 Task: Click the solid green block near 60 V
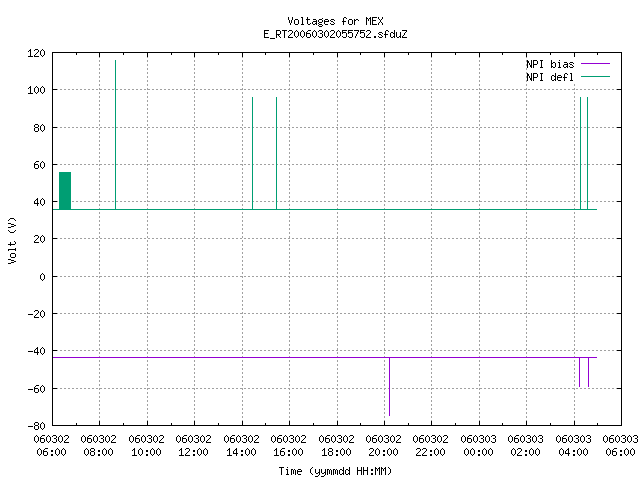(65, 191)
